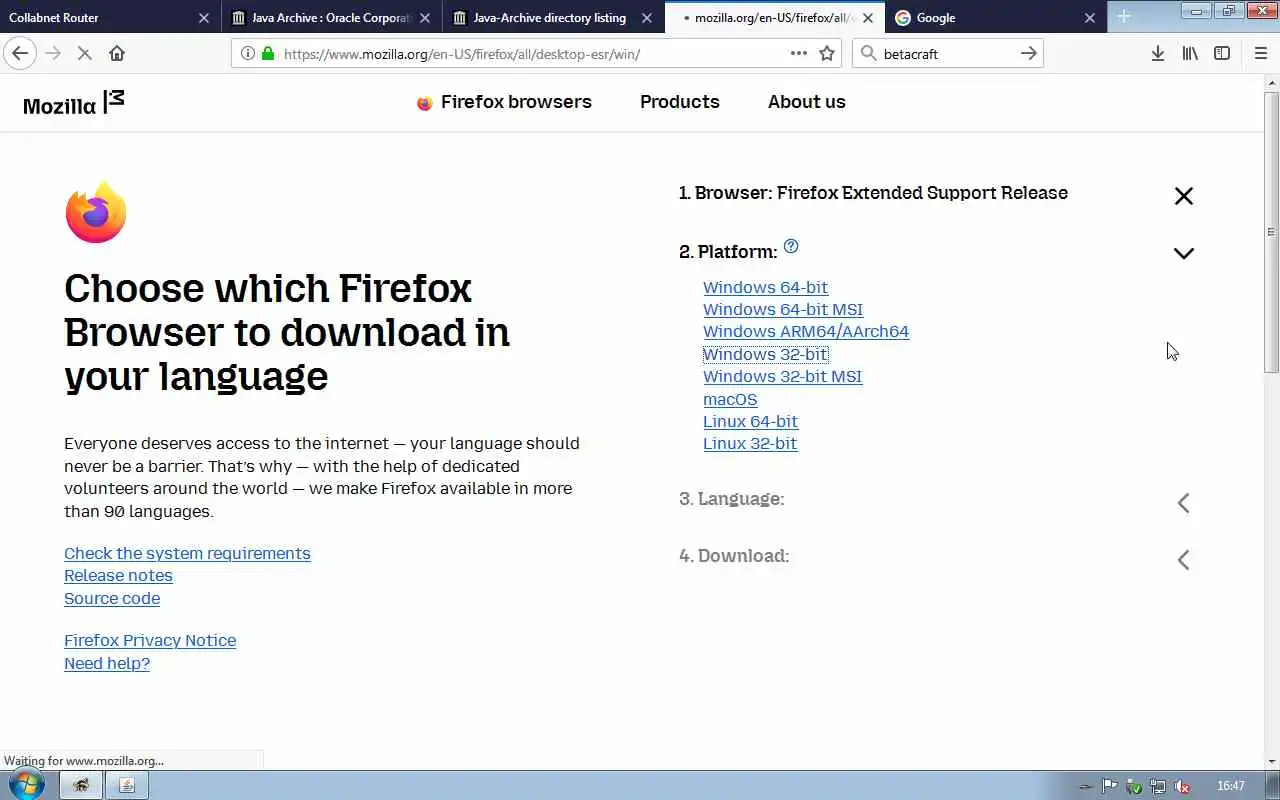Select Windows 64-bit platform
1280x800 pixels.
[x=765, y=288]
